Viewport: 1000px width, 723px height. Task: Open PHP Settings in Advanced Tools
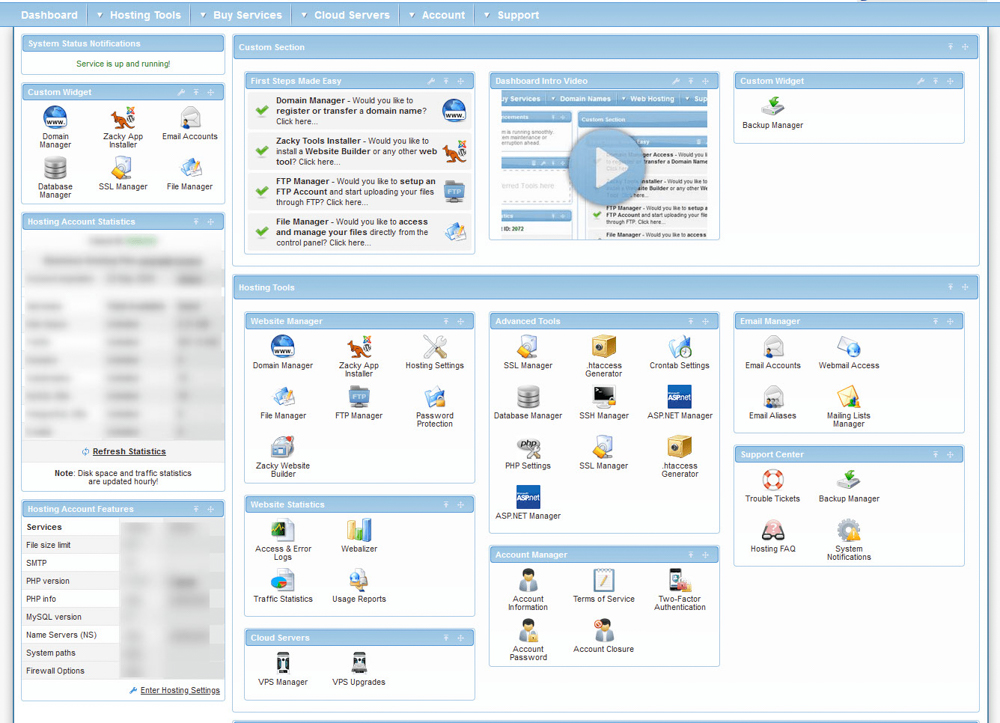coord(528,452)
